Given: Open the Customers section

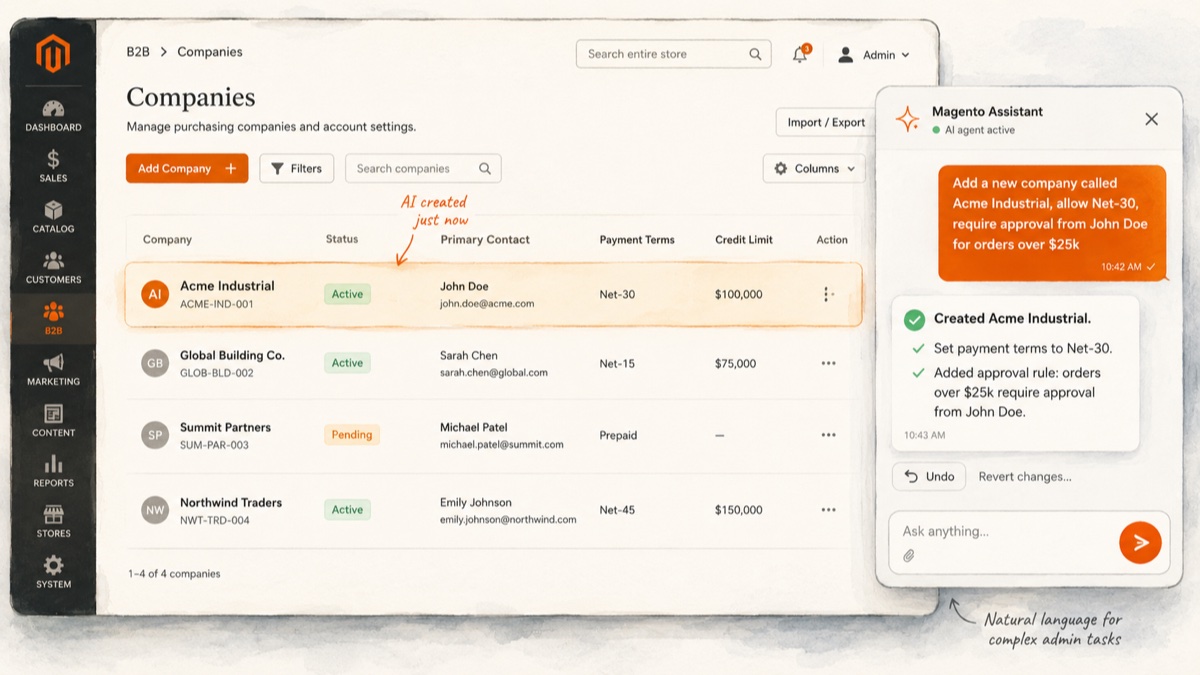Looking at the screenshot, I should [x=53, y=268].
